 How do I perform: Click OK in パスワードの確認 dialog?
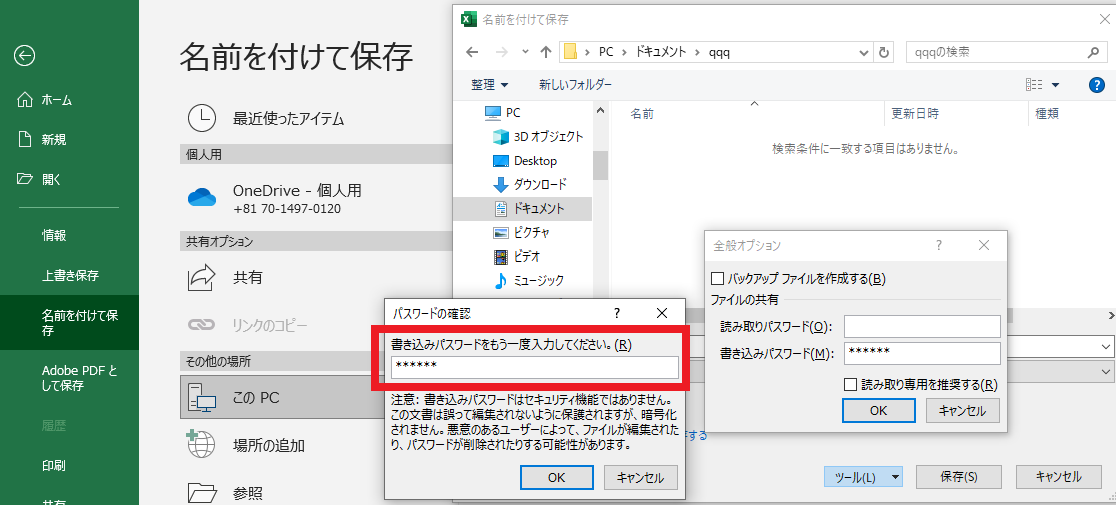point(557,478)
